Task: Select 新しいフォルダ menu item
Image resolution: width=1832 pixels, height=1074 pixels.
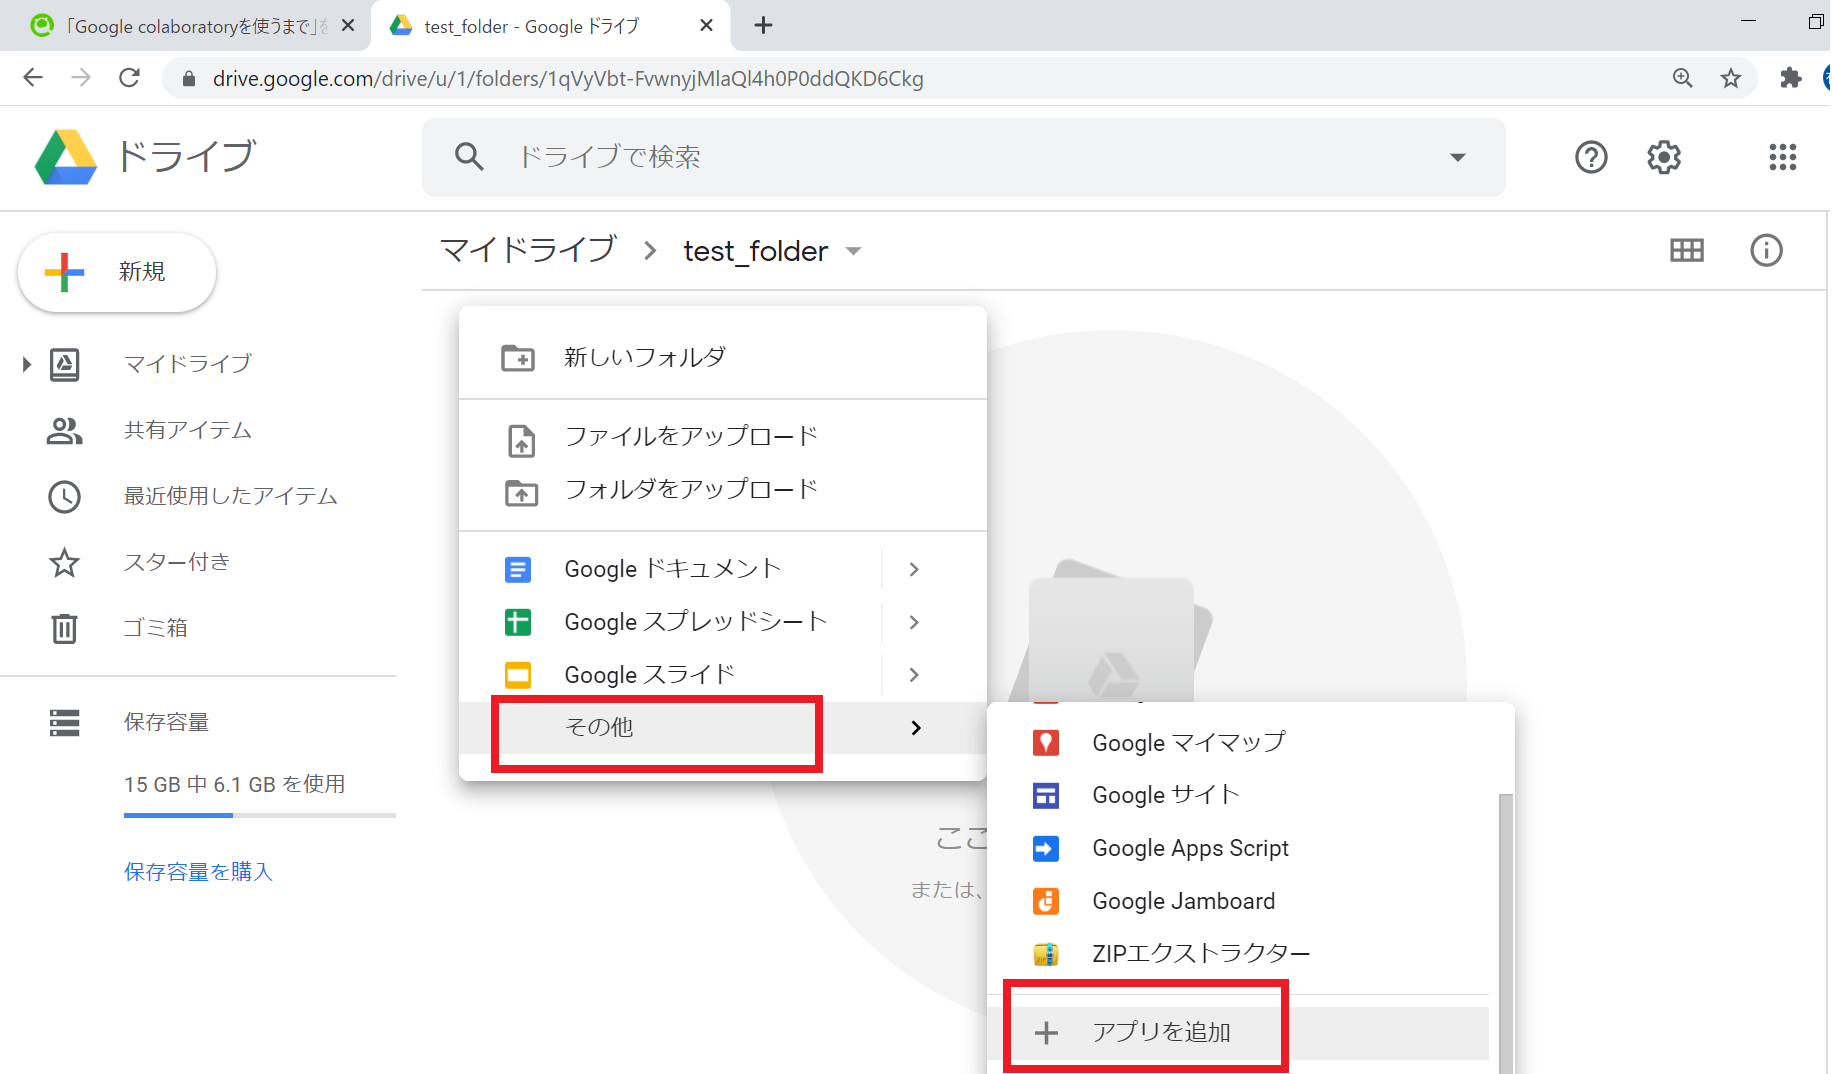Action: coord(723,358)
